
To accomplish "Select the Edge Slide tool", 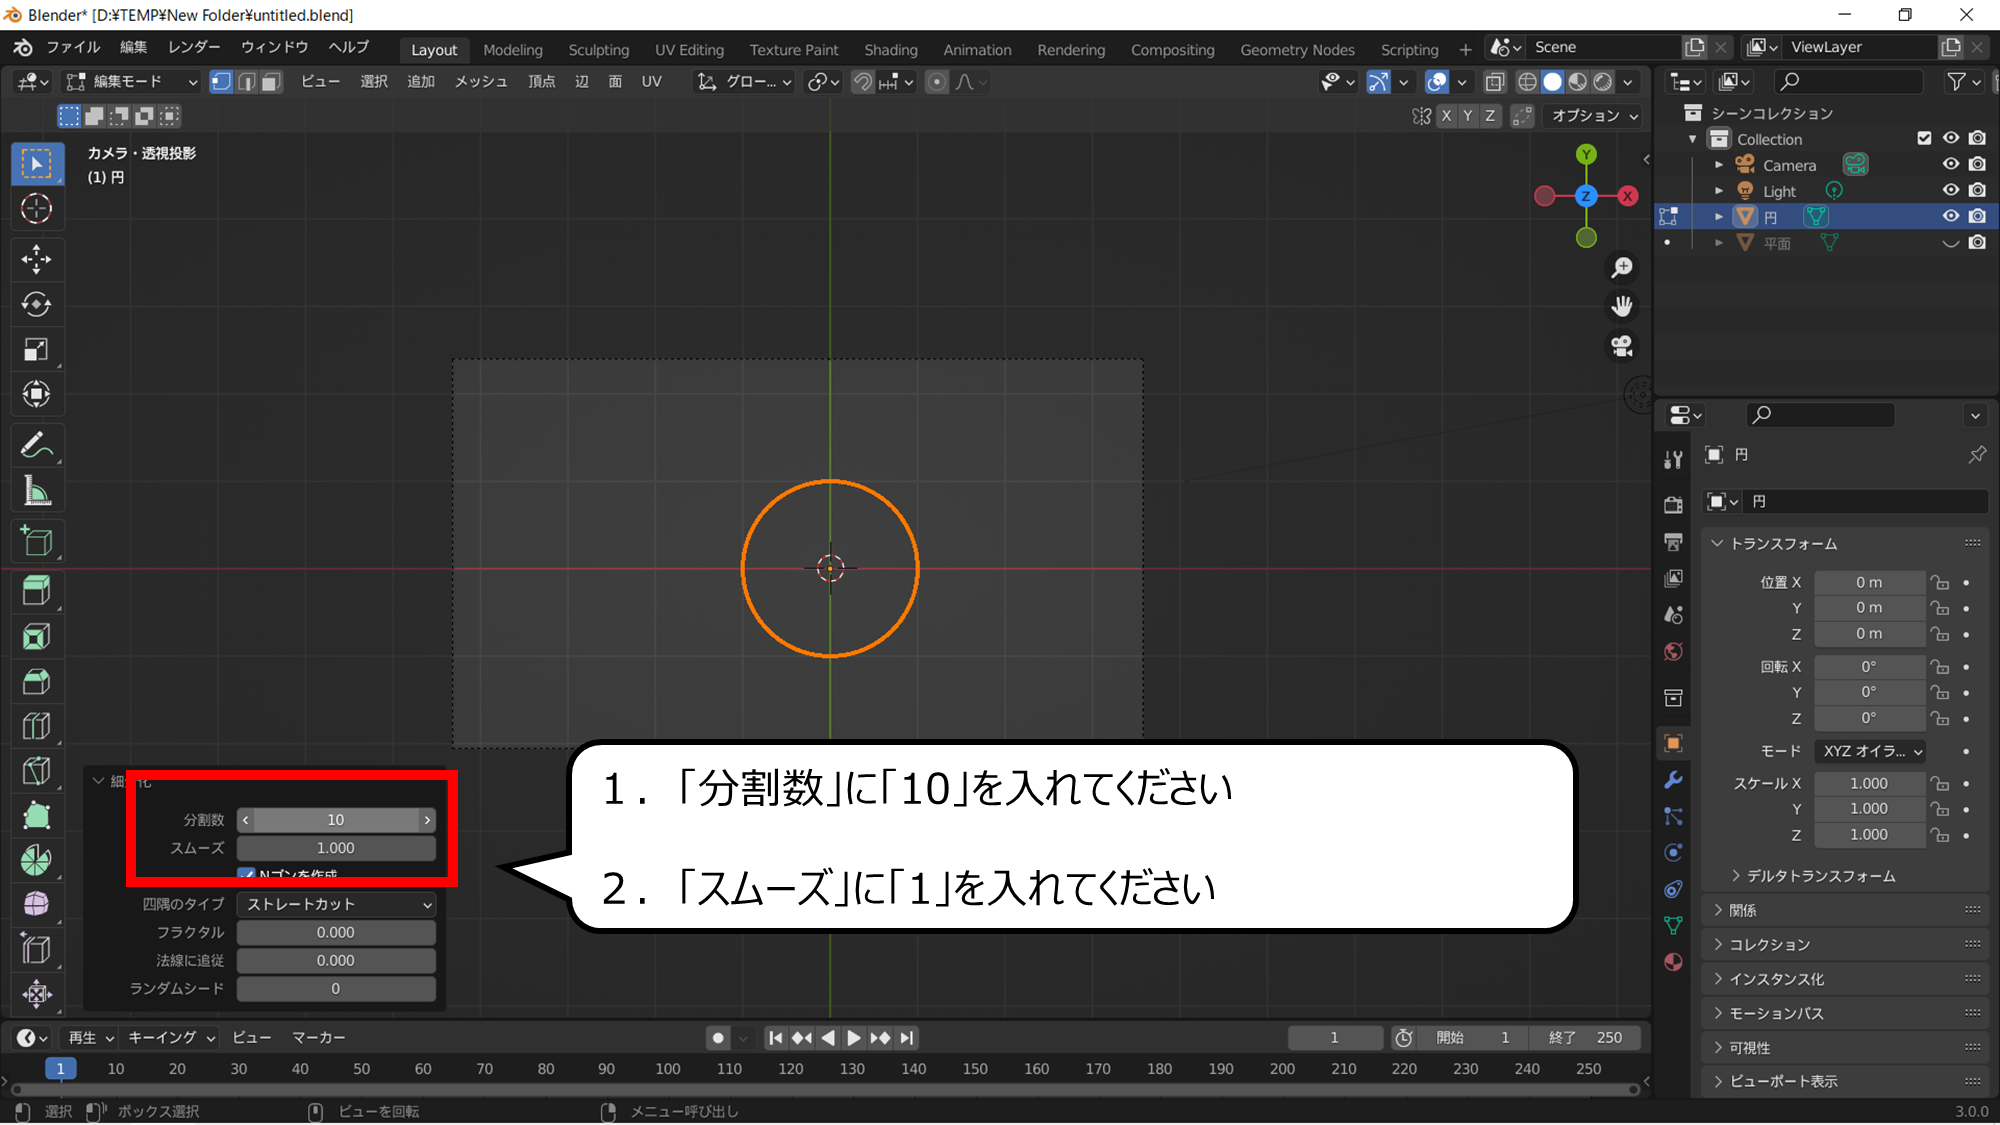I will pos(37,950).
